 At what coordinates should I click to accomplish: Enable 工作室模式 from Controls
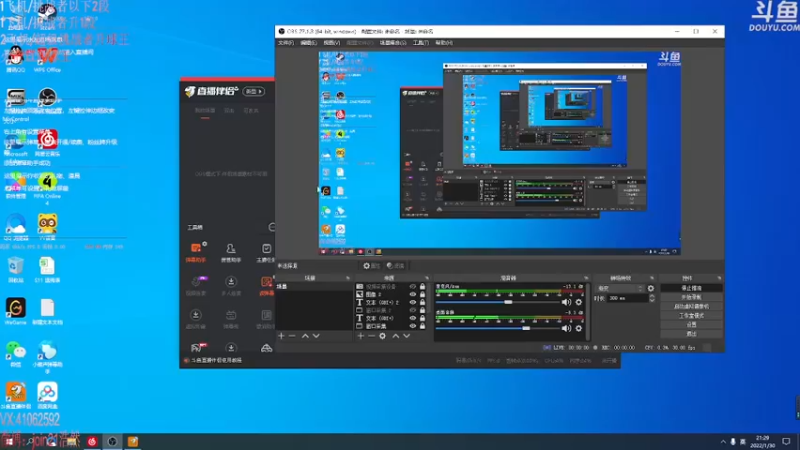691,316
